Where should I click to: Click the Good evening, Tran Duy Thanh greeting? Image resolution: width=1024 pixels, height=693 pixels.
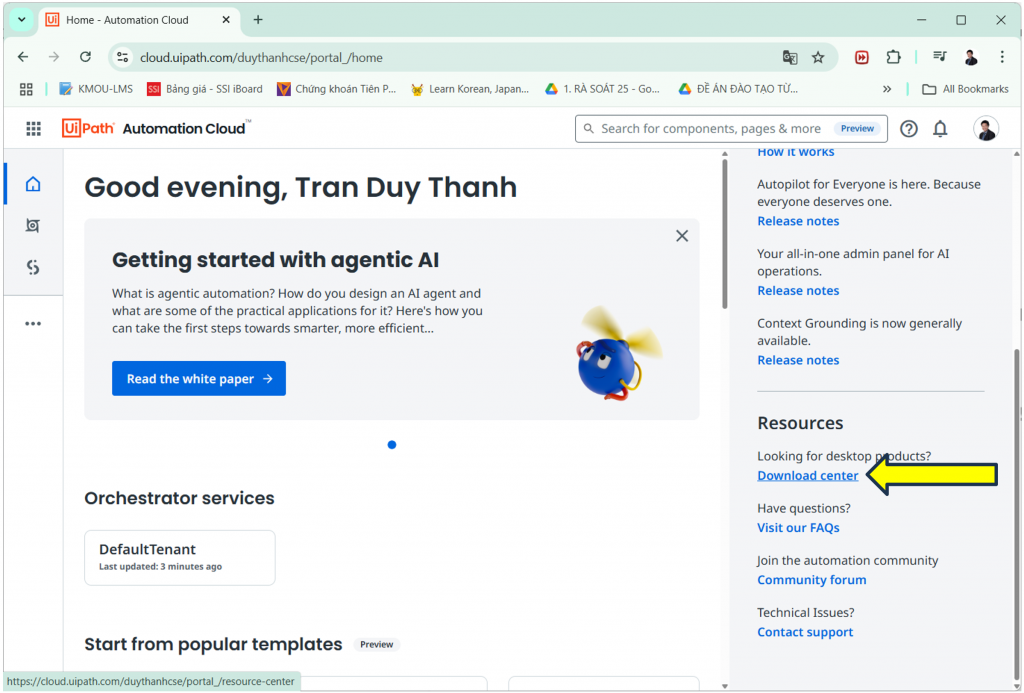click(300, 187)
